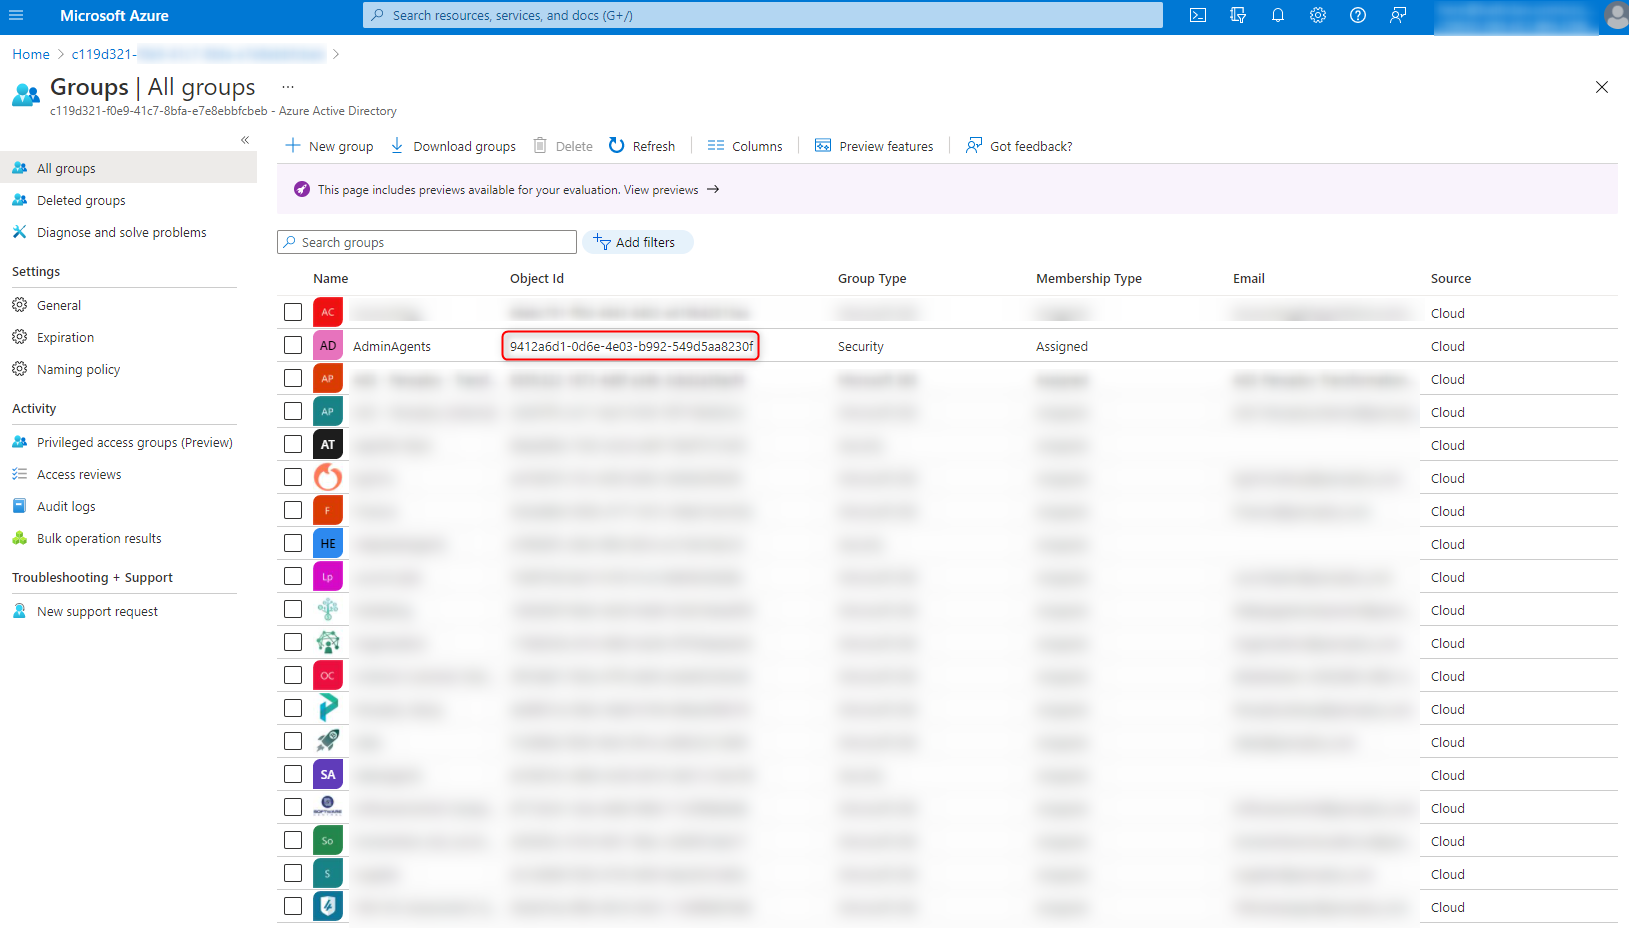Add filters to the group list

(638, 242)
